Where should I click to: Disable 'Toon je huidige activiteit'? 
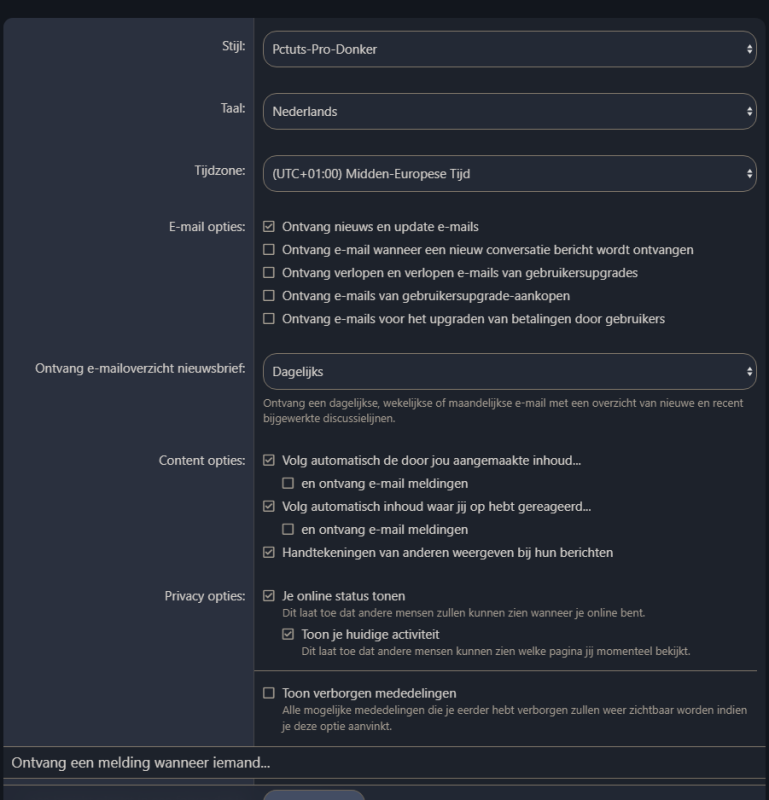click(288, 635)
